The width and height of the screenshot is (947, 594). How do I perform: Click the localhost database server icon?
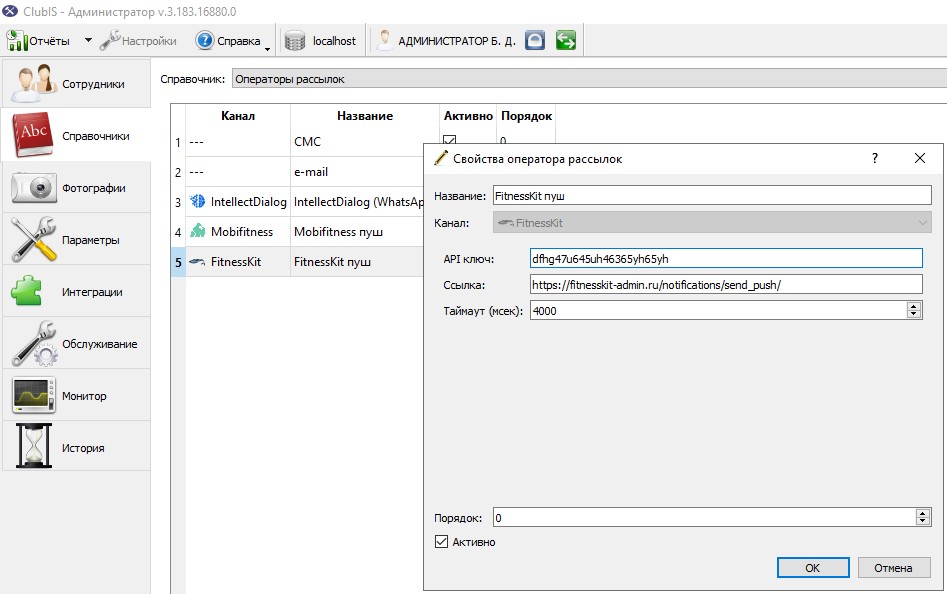295,41
